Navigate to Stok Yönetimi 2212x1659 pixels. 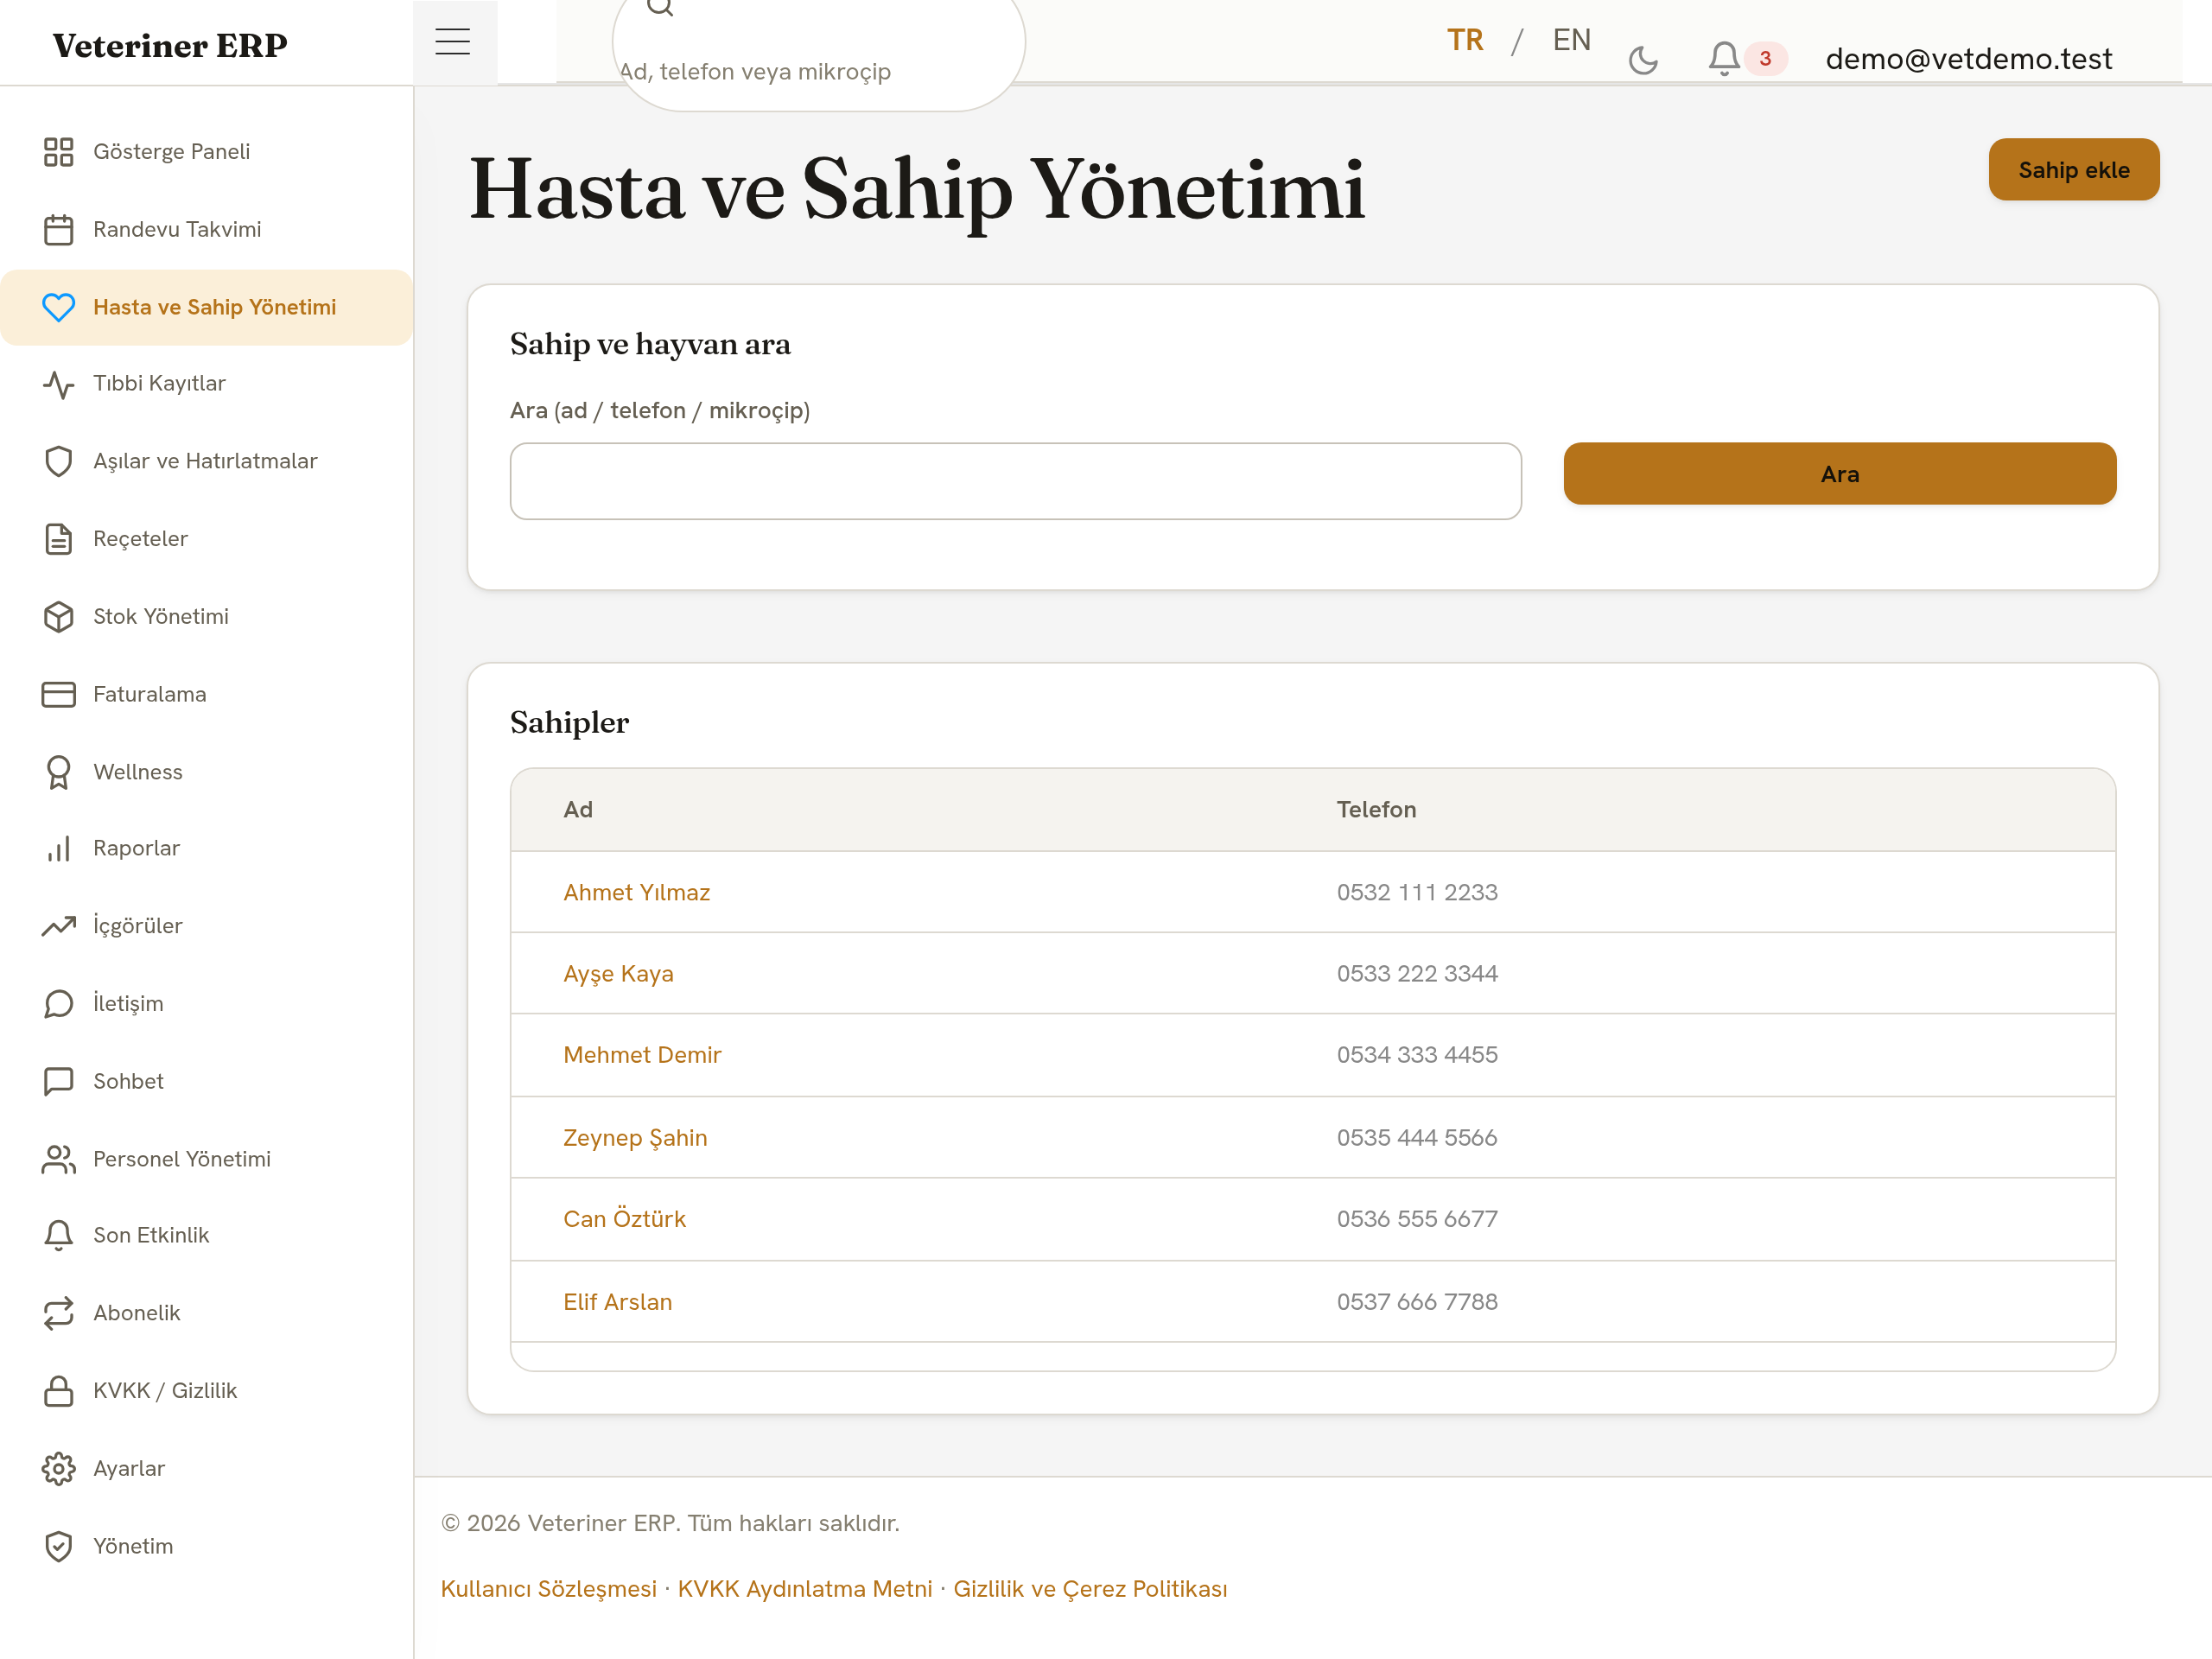pyautogui.click(x=207, y=616)
